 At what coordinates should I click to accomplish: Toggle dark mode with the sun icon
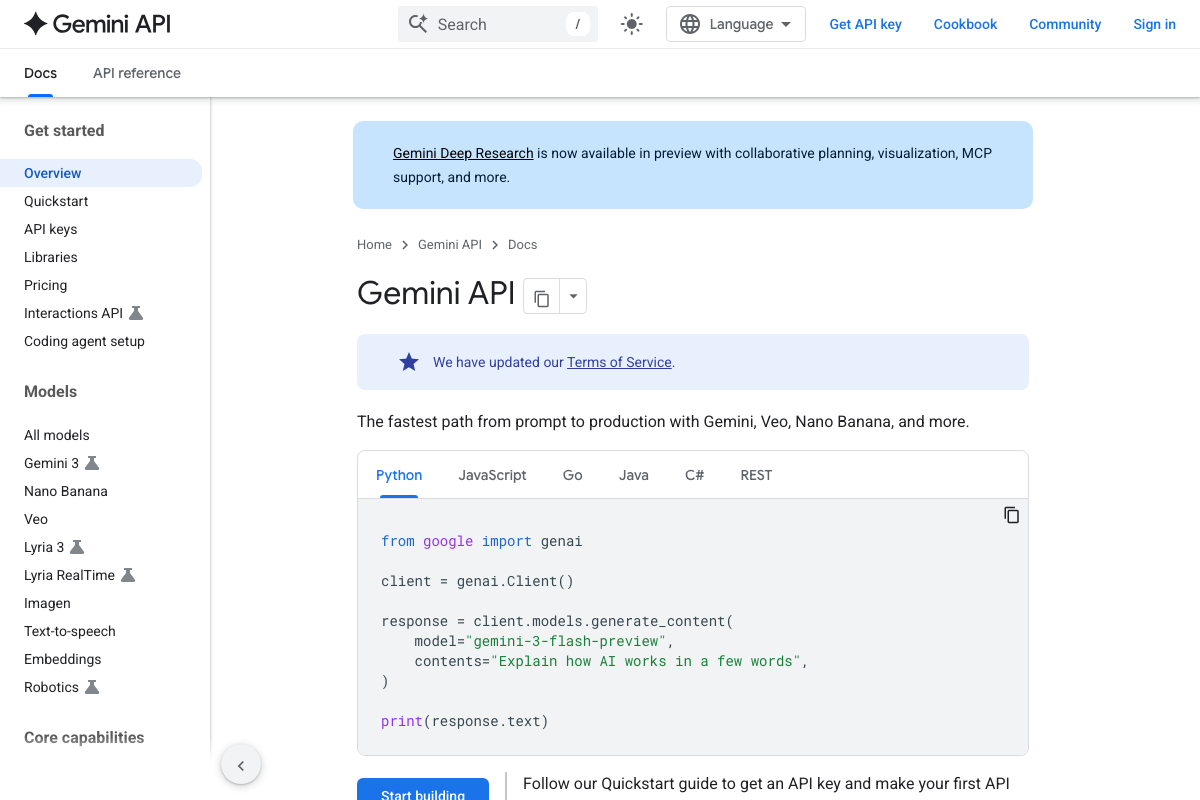(631, 23)
